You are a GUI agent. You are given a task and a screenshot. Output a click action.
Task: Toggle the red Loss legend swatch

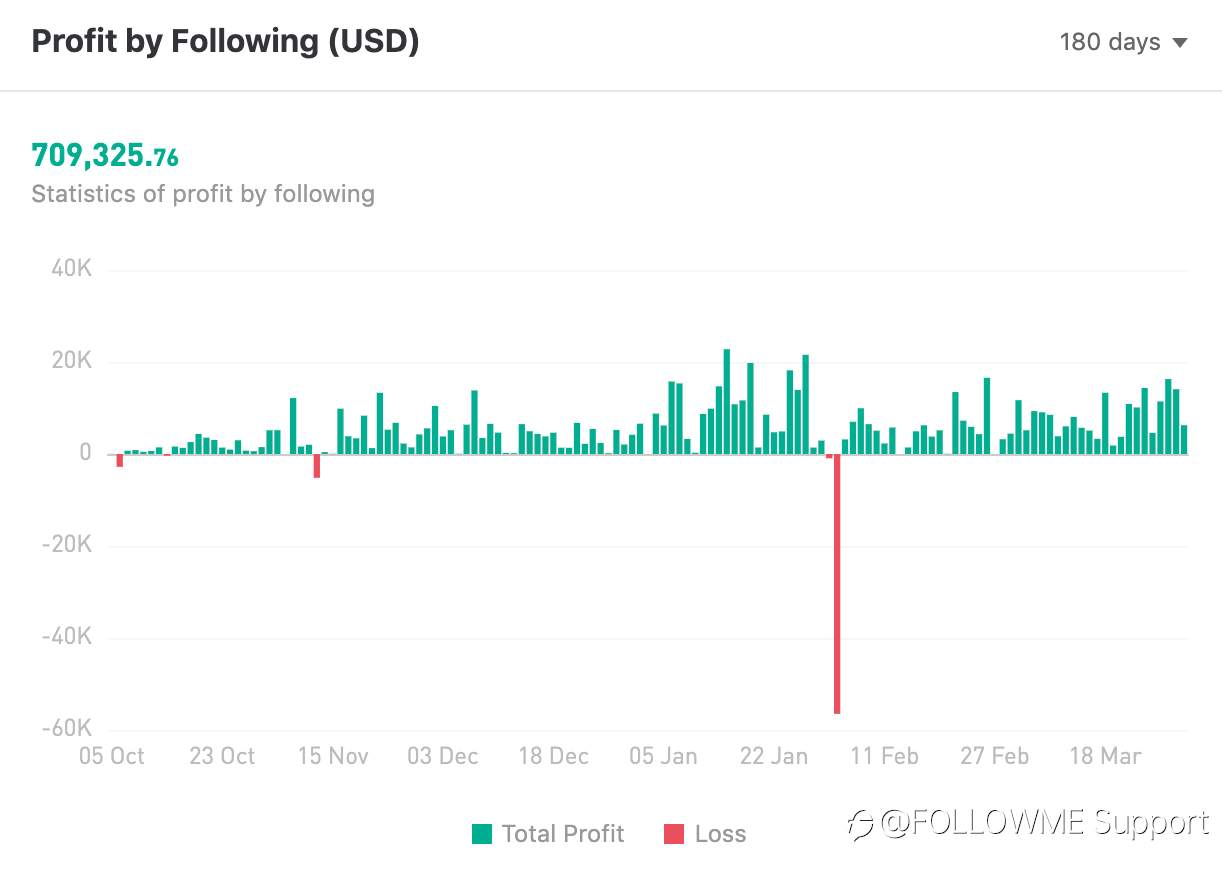[x=674, y=833]
